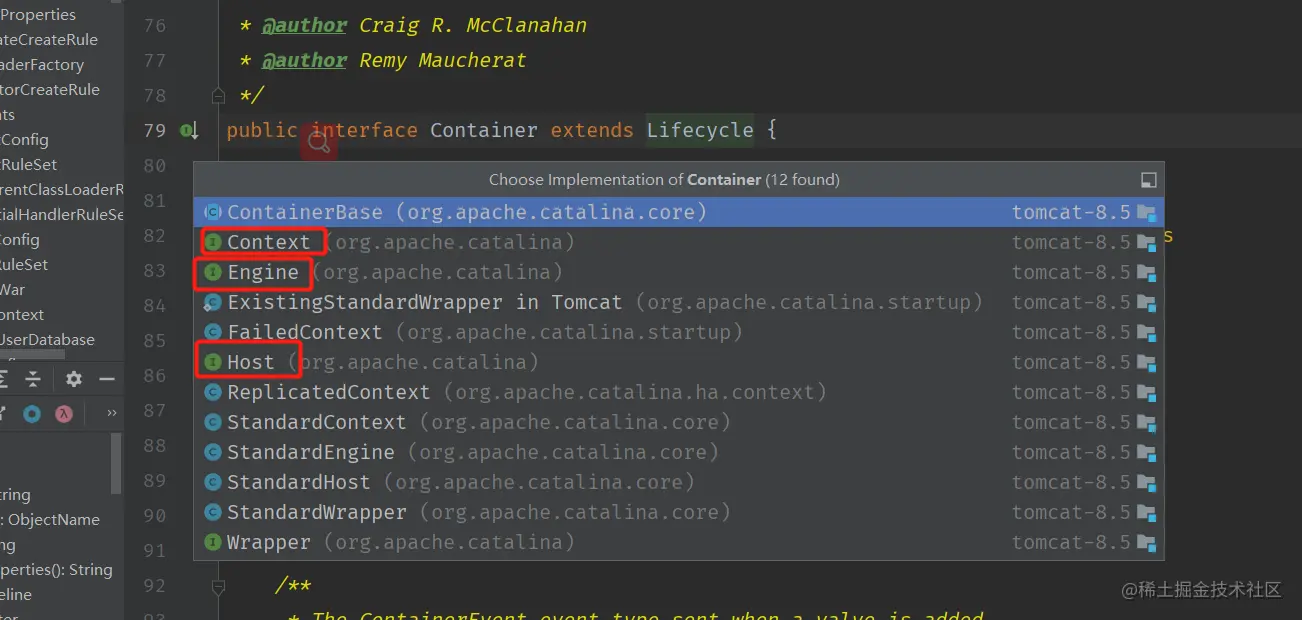Screen dimensions: 1302x620
Task: Click the @author tag before Remy Maucherat
Action: [305, 60]
